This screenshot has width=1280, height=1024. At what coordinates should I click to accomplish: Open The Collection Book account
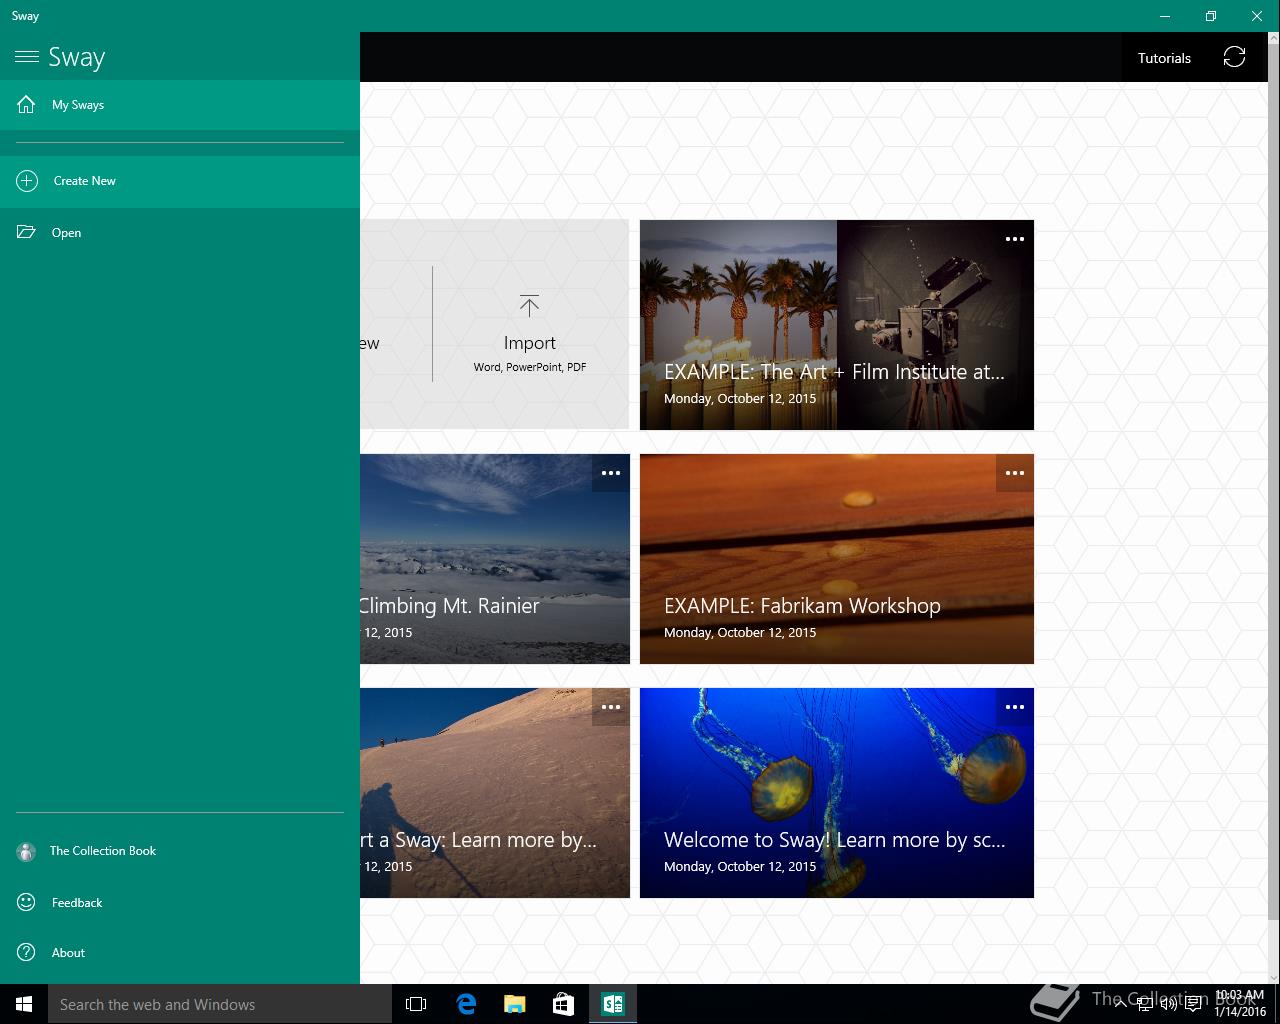pos(102,851)
